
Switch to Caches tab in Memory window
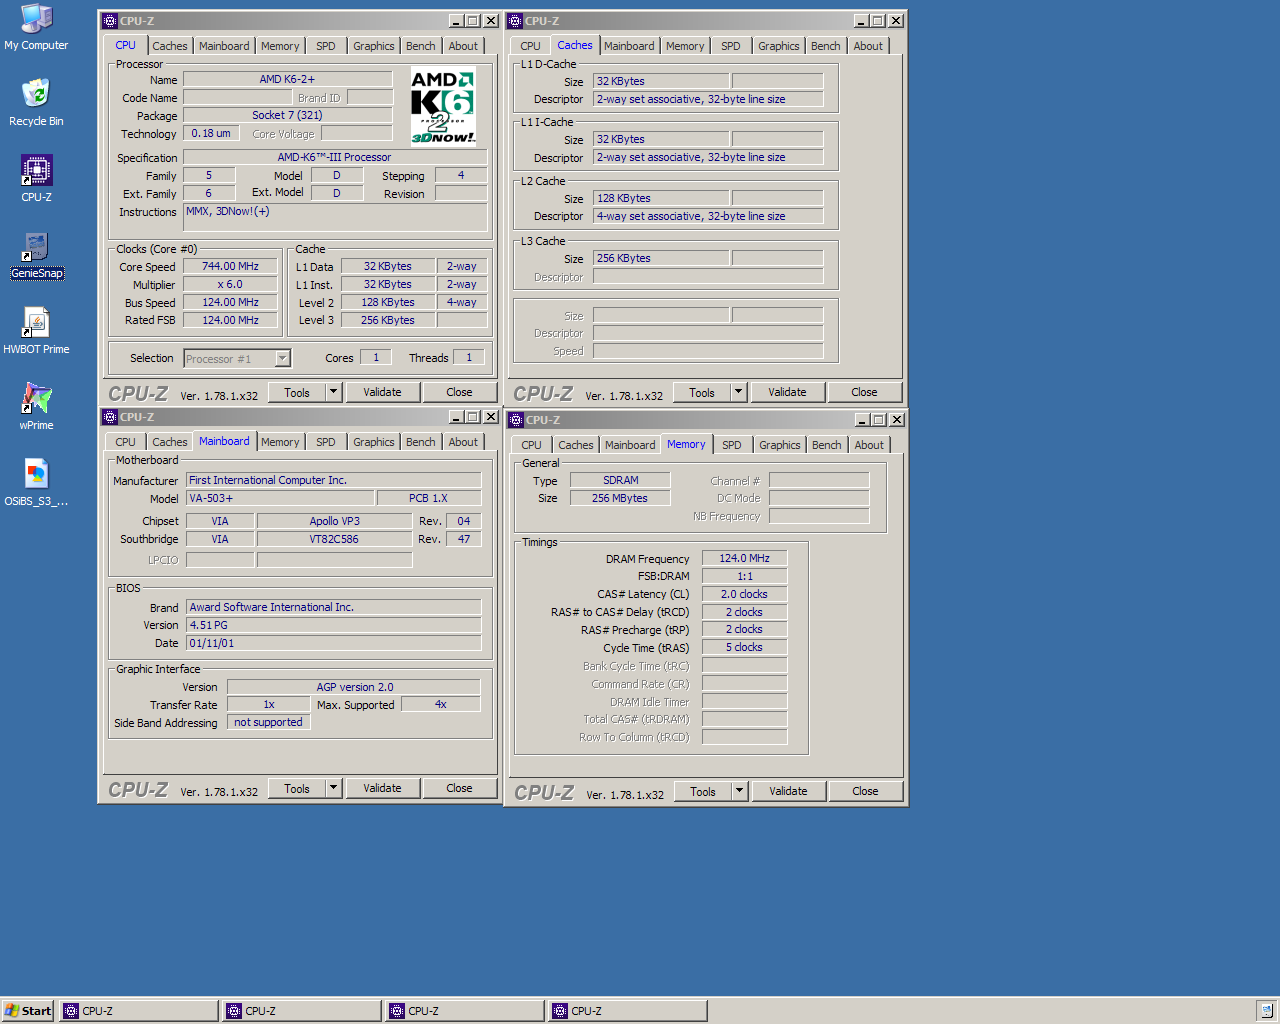tap(575, 445)
